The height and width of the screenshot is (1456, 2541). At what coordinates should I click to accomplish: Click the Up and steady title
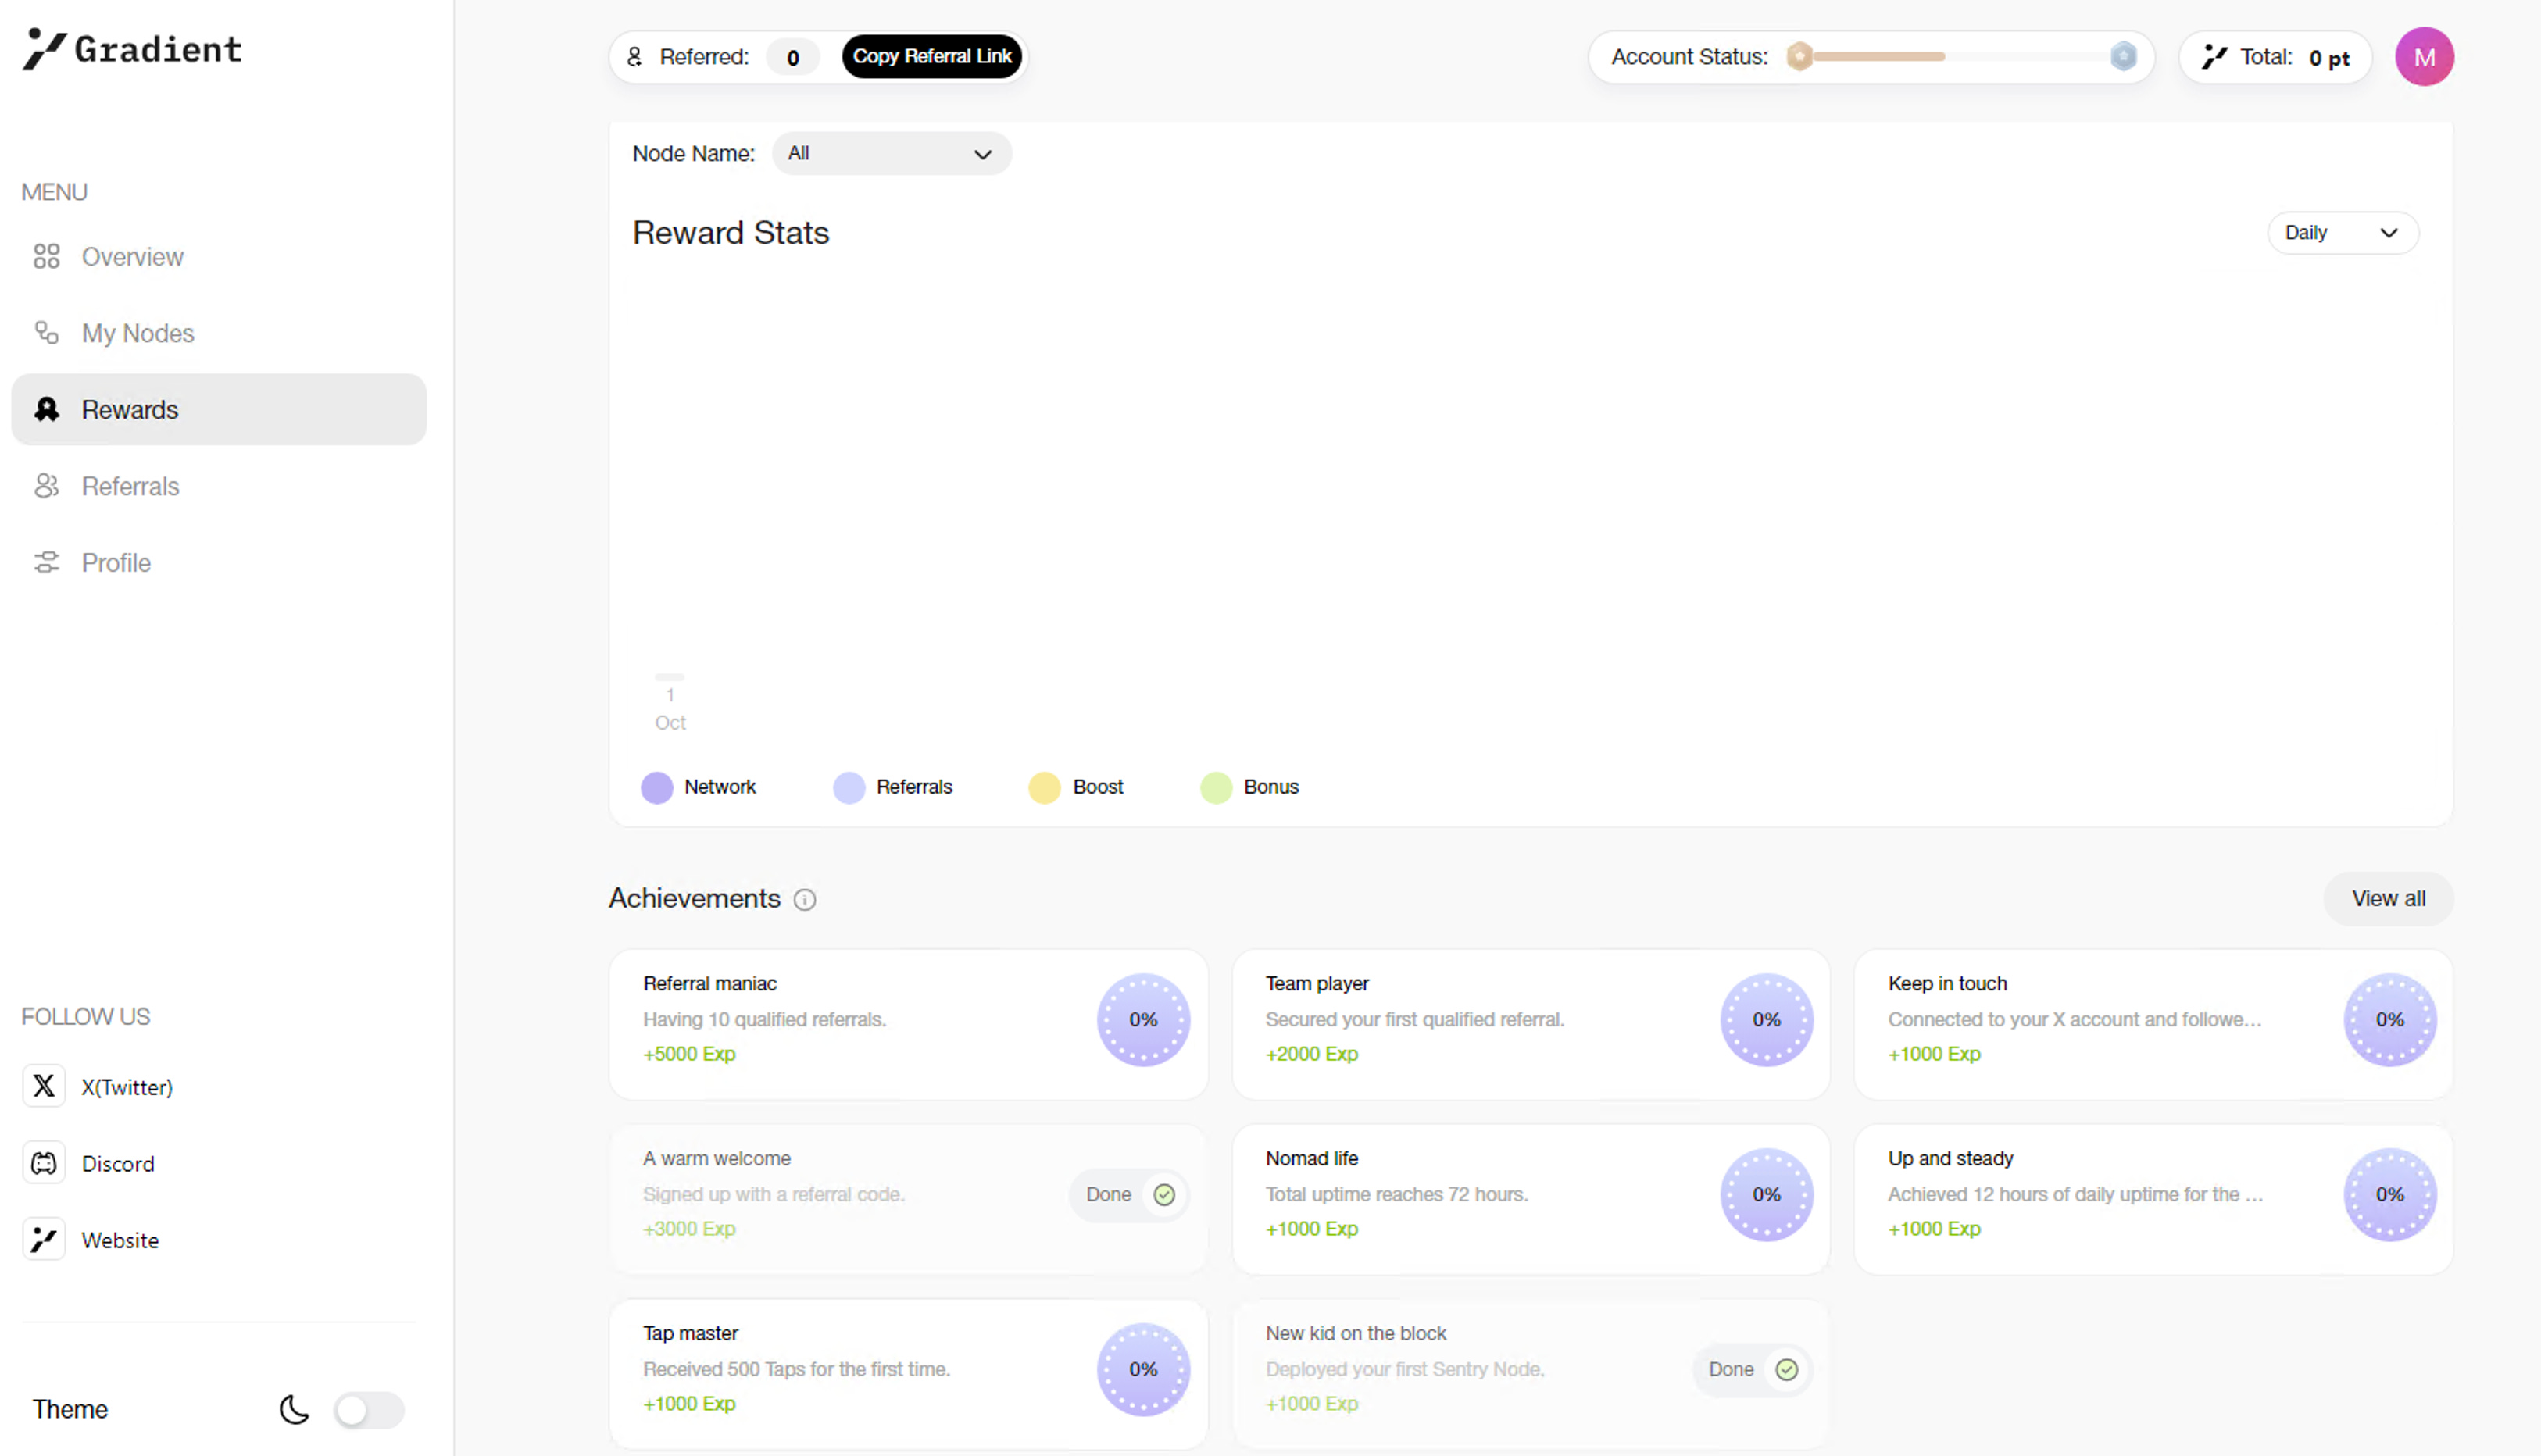pyautogui.click(x=1950, y=1159)
